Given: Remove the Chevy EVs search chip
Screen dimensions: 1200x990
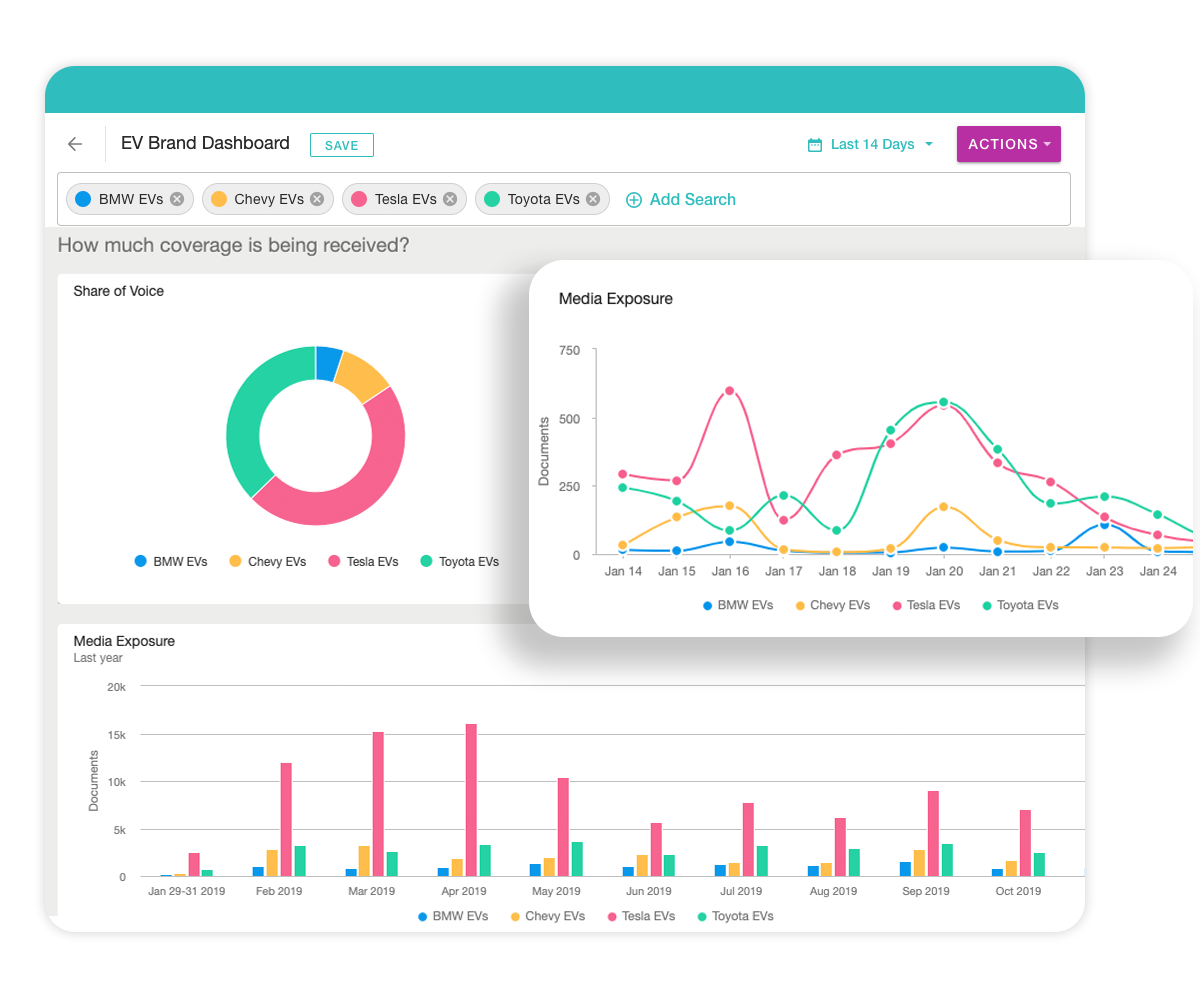Looking at the screenshot, I should [x=318, y=198].
